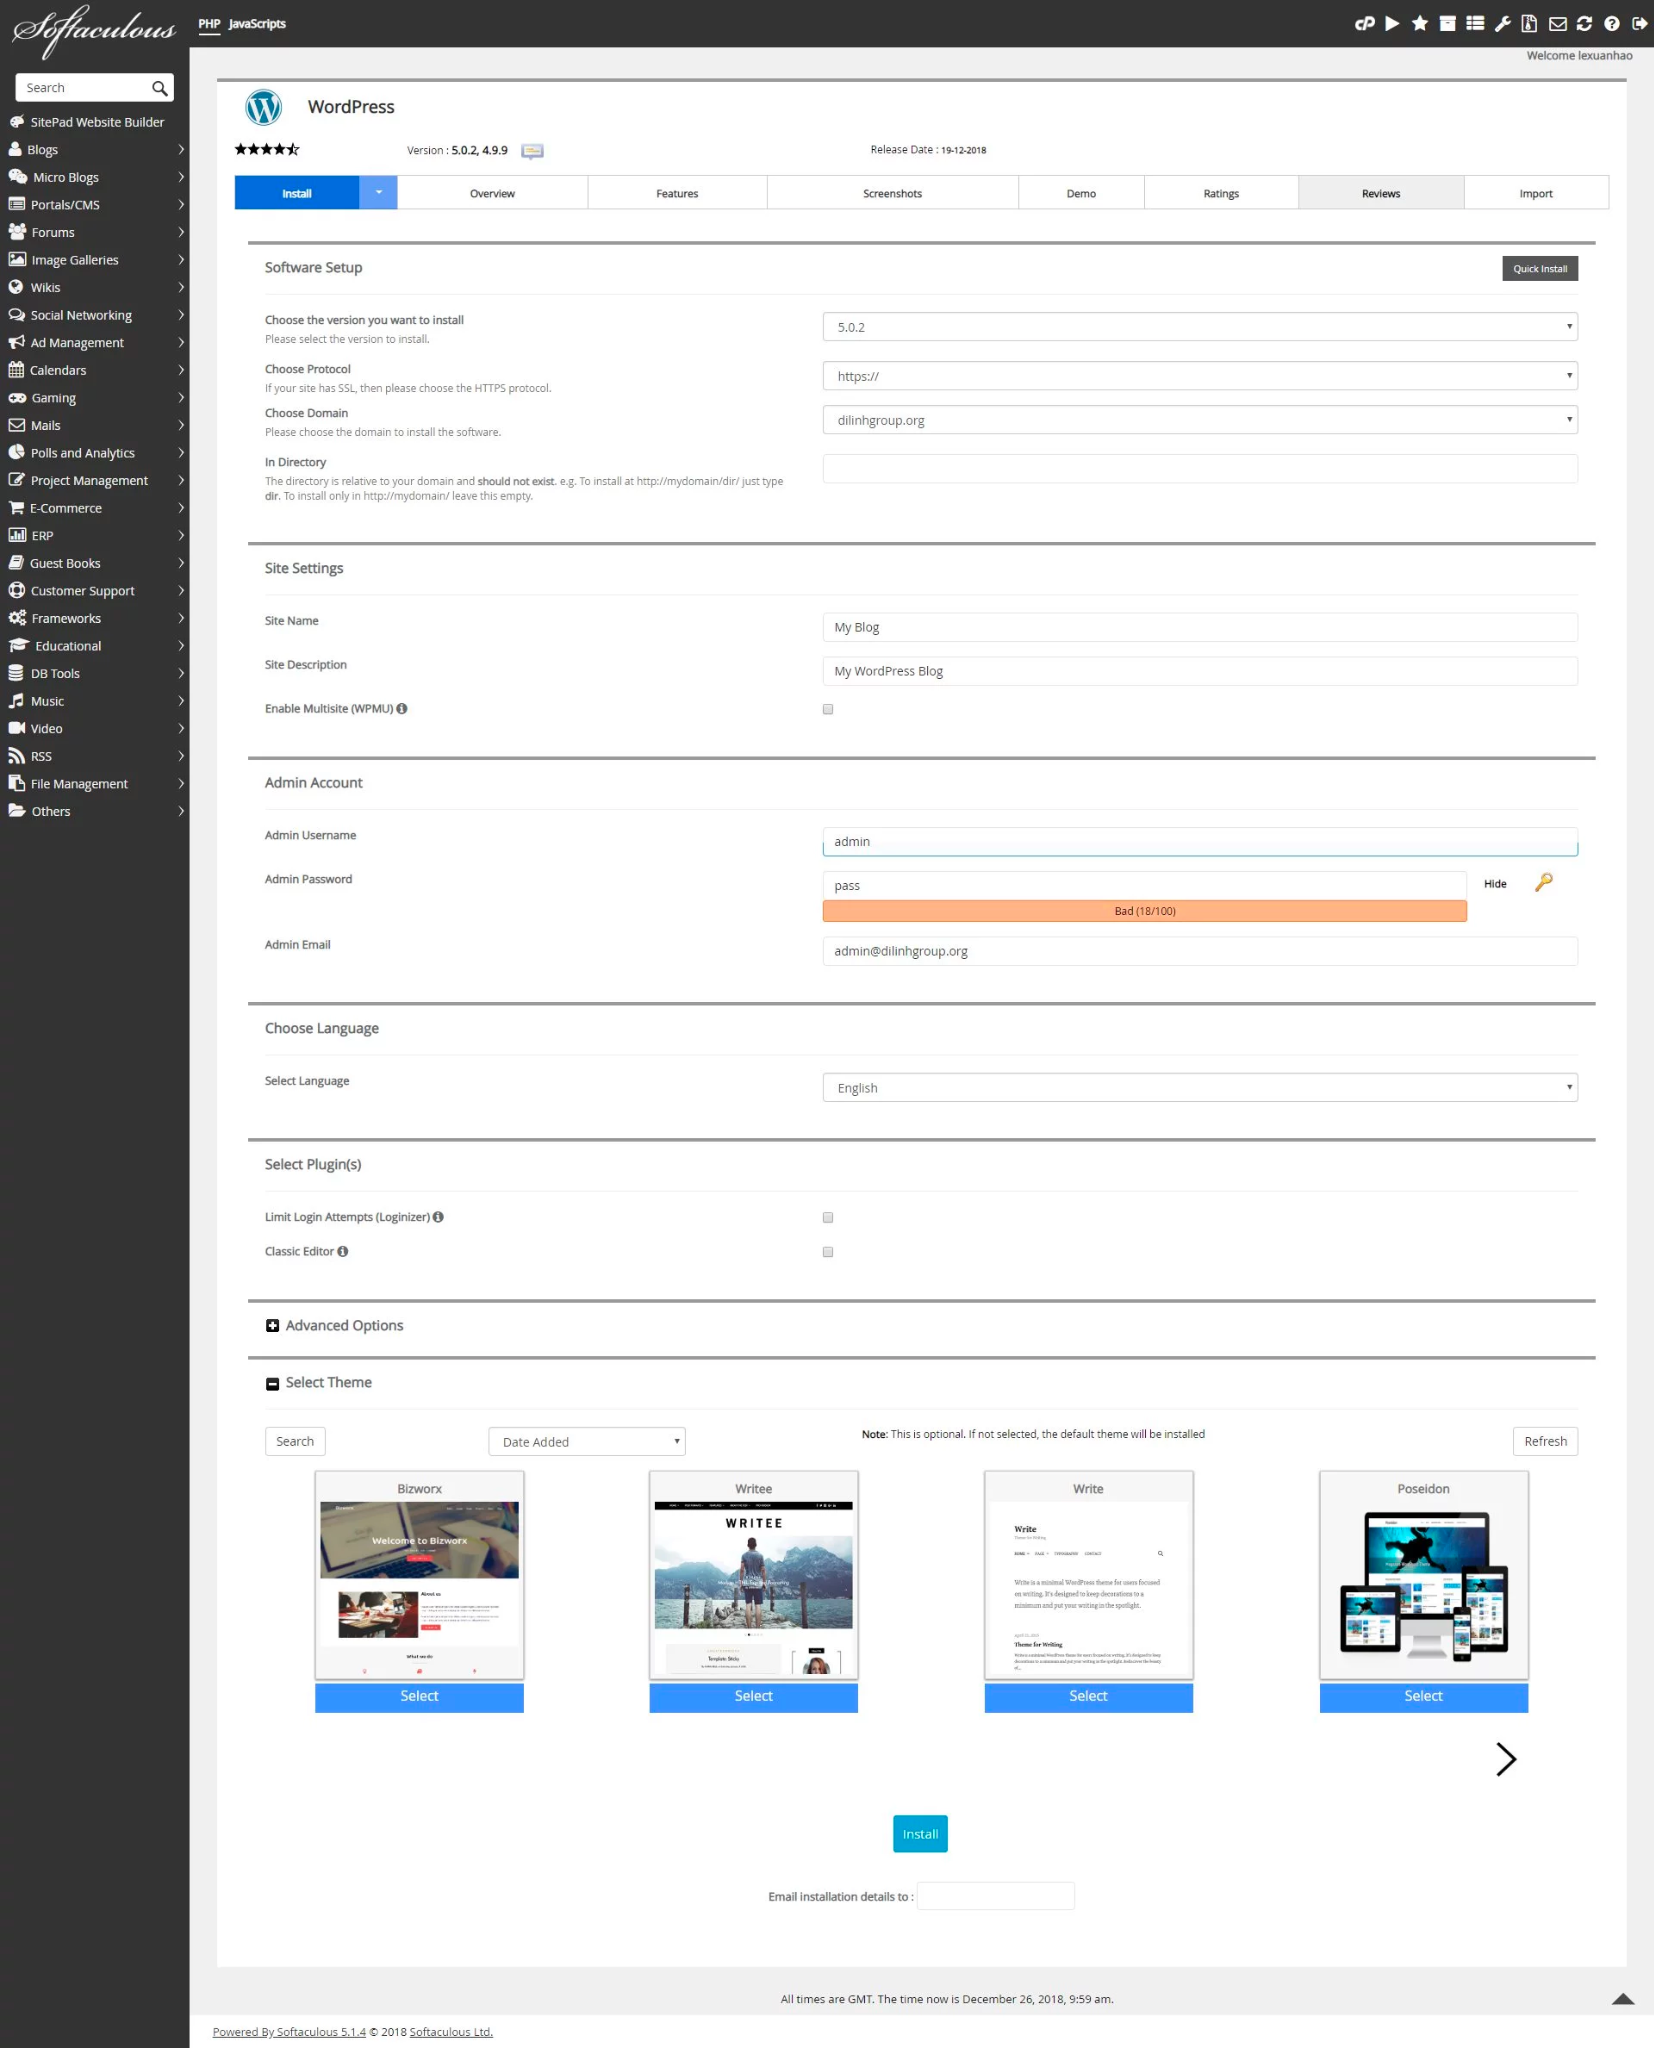1654x2048 pixels.
Task: Open the domain dropdown dilinhgroup.org
Action: click(1200, 420)
